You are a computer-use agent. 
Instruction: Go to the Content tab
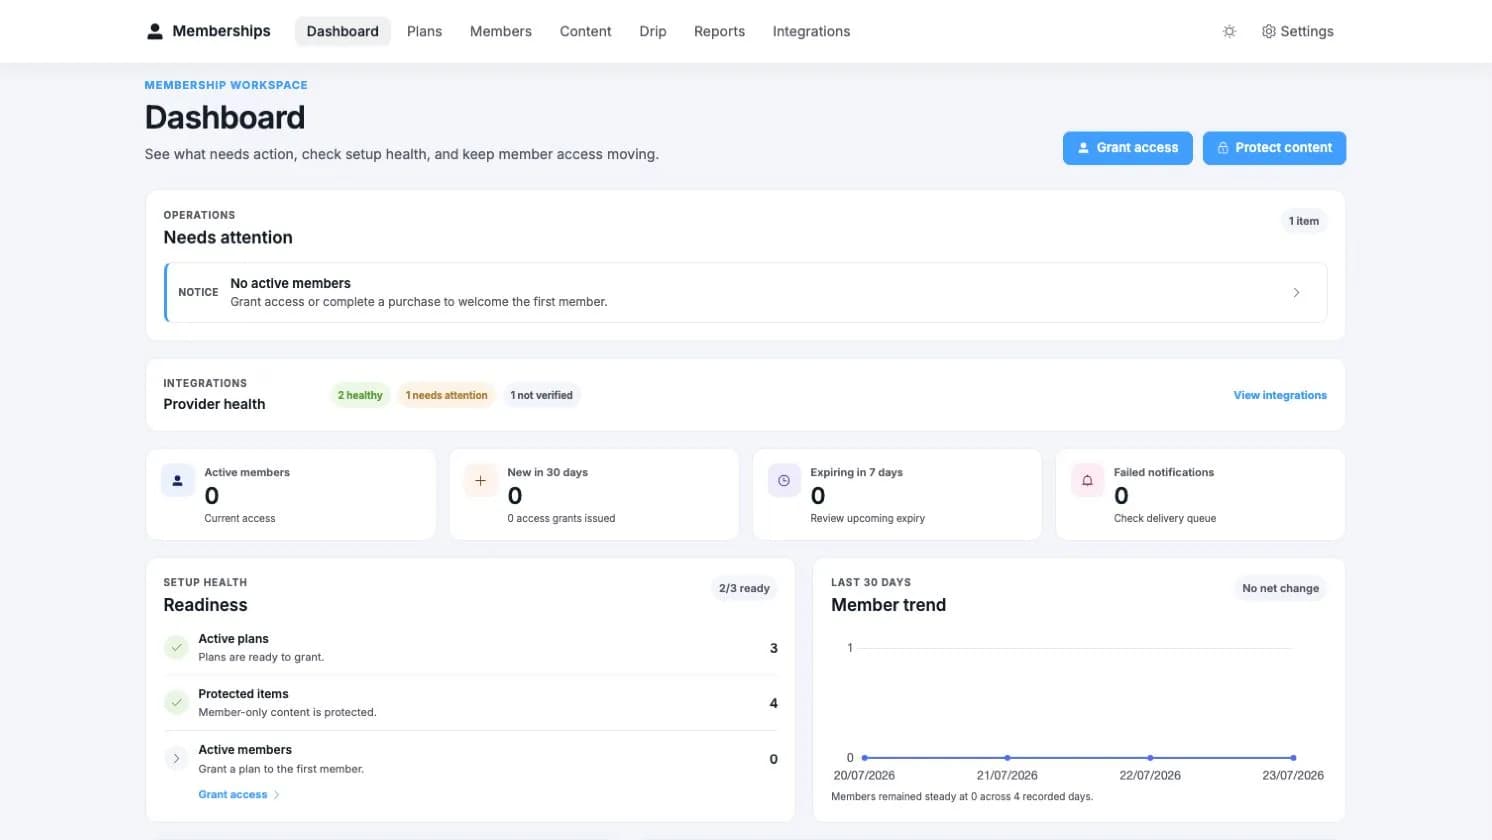(585, 31)
